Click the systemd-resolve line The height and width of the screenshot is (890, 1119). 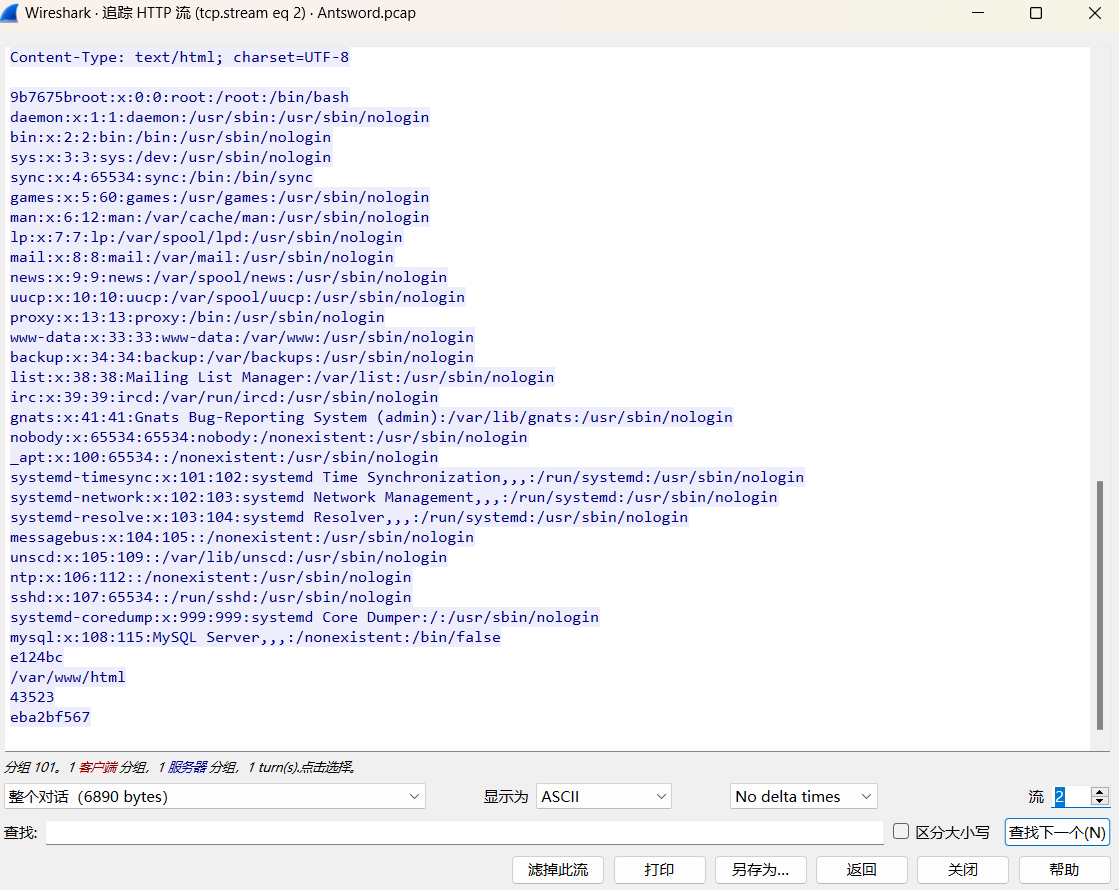click(349, 517)
